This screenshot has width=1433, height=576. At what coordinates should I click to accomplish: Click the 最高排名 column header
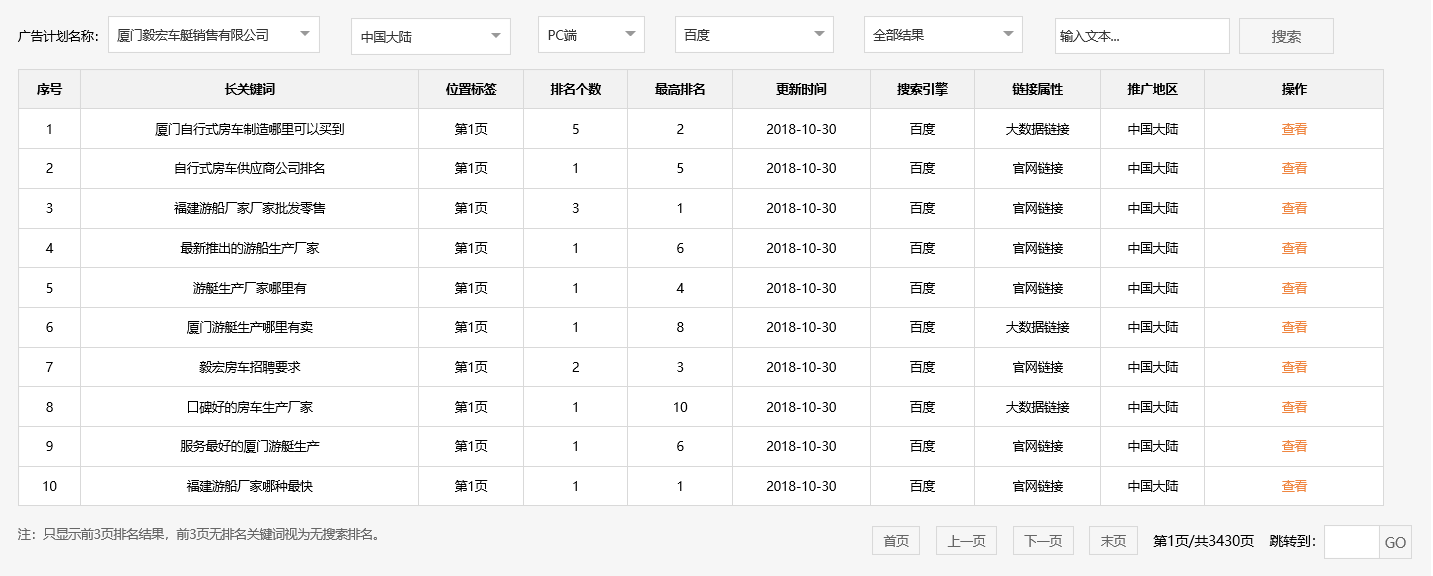679,89
